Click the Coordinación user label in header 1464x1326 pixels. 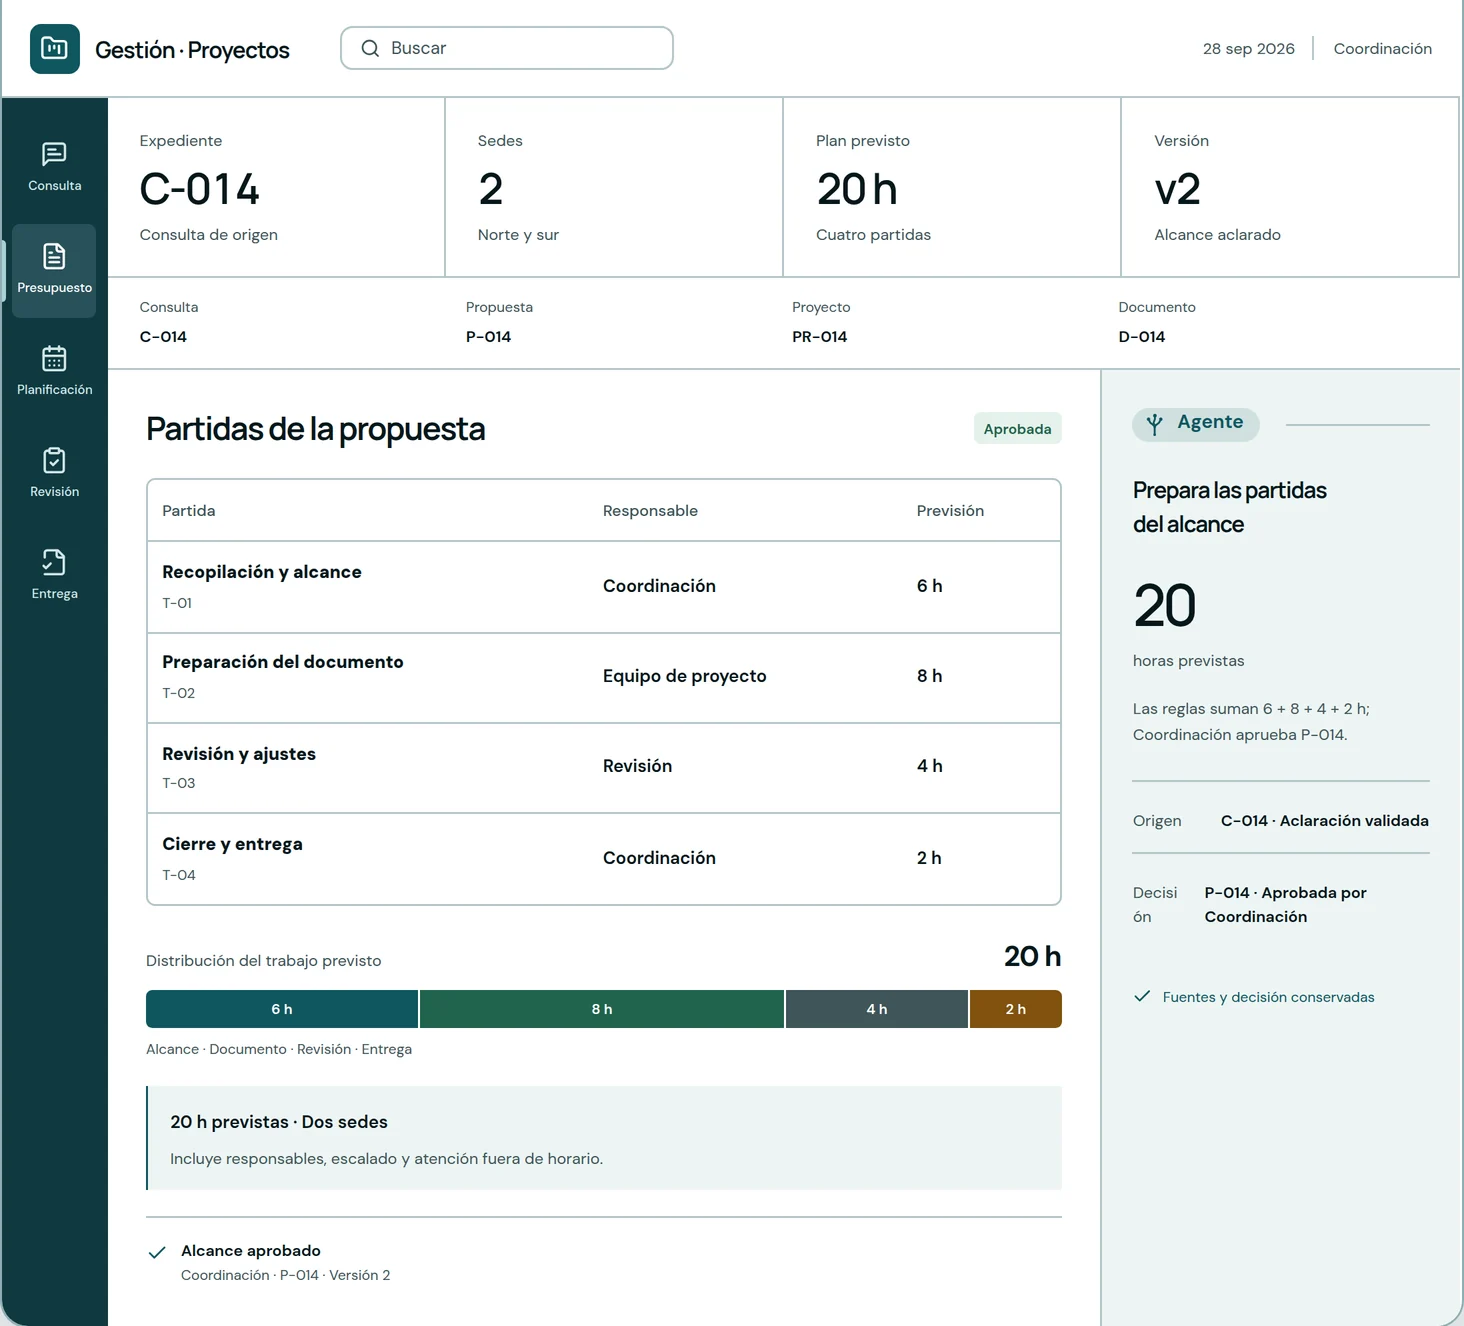coord(1383,48)
